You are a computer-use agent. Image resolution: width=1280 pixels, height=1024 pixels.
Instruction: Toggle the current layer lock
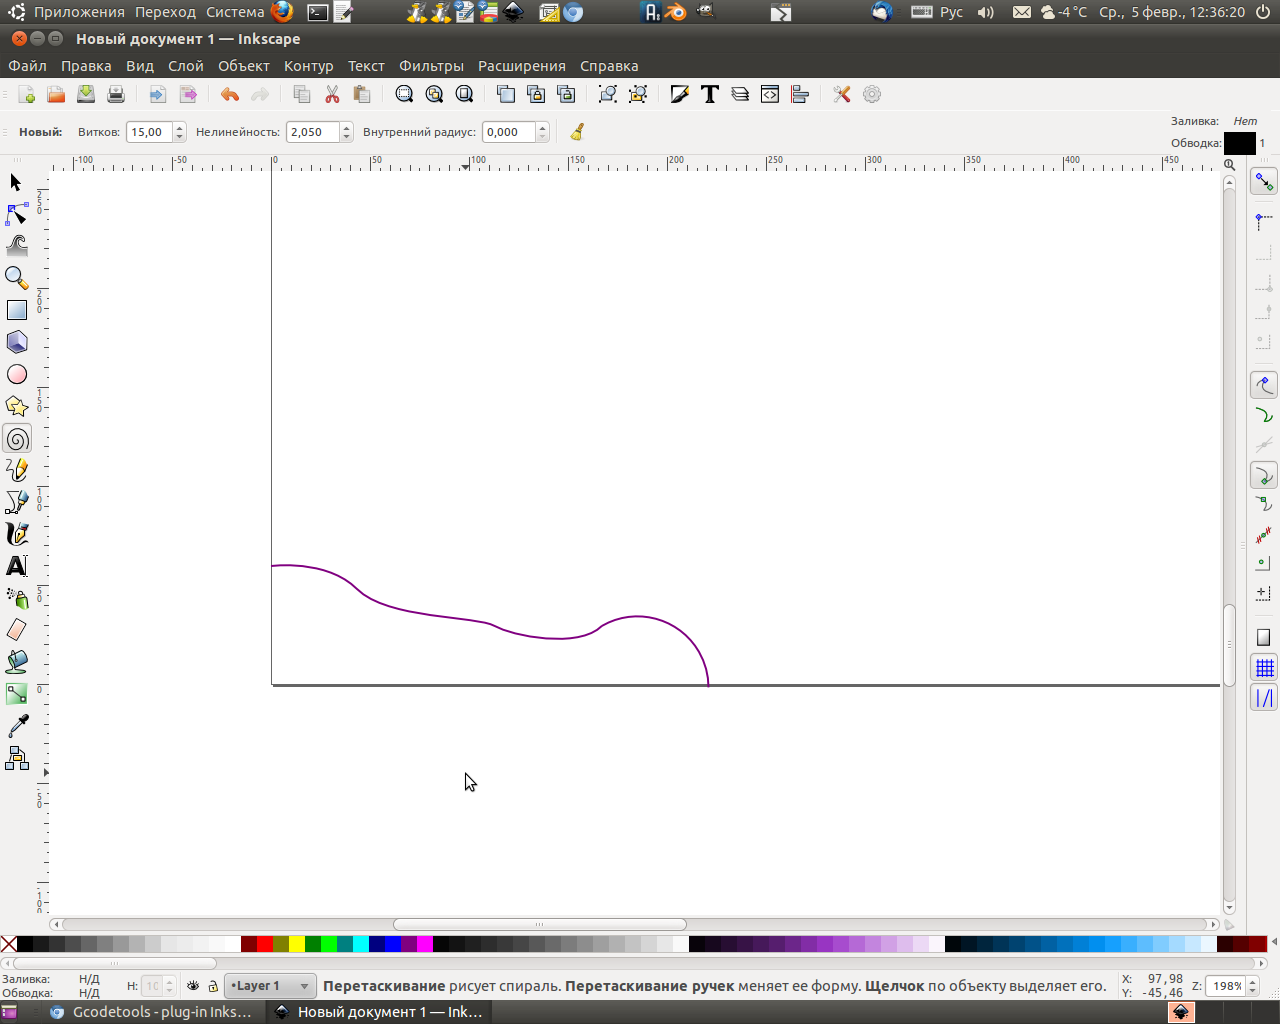coord(213,986)
